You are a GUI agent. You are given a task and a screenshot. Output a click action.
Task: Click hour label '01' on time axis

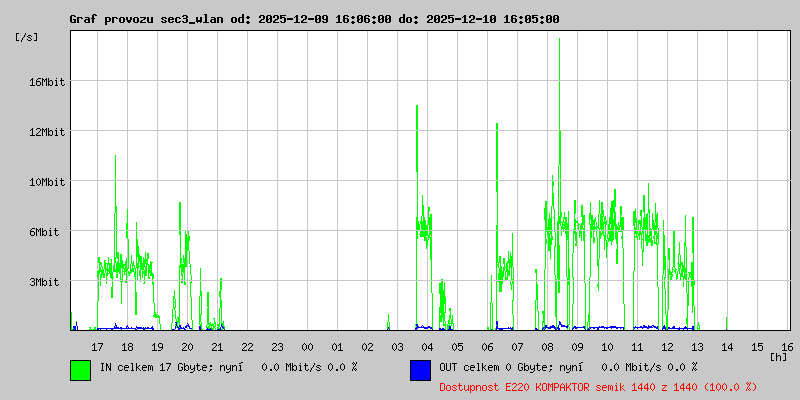pyautogui.click(x=337, y=347)
